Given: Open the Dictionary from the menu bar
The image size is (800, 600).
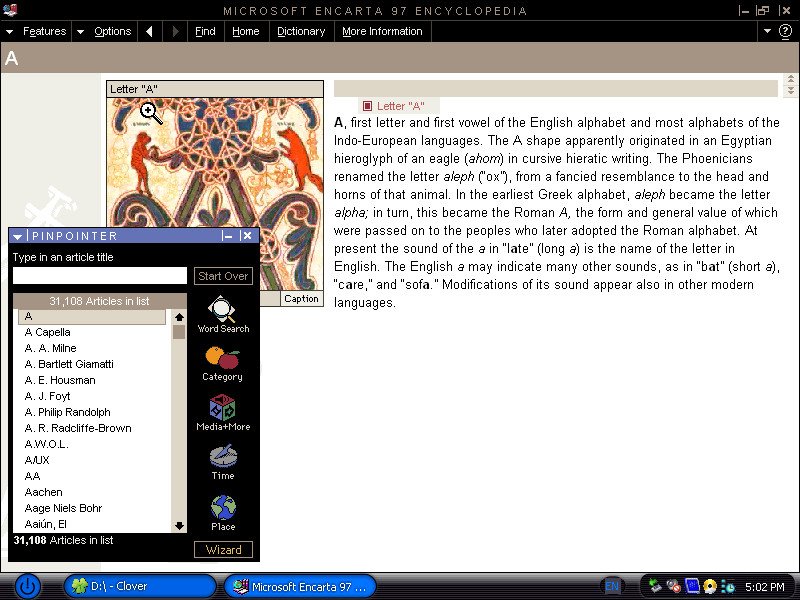Looking at the screenshot, I should coord(301,32).
